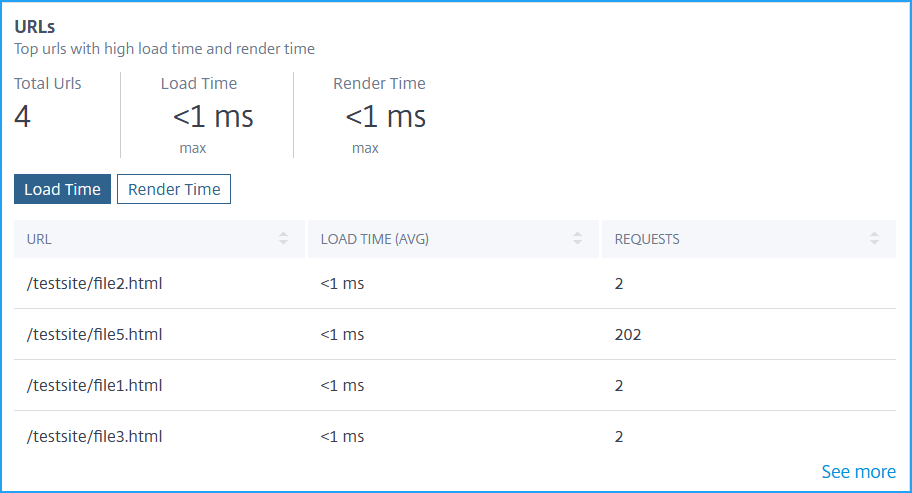This screenshot has width=912, height=493.
Task: Switch to the Load Time tab
Action: [62, 189]
